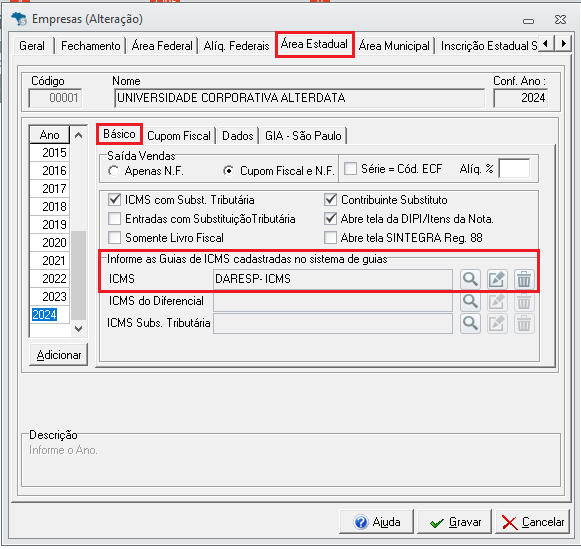This screenshot has height=549, width=581.
Task: Open the Cupom Fiscal sub-tab
Action: (179, 136)
